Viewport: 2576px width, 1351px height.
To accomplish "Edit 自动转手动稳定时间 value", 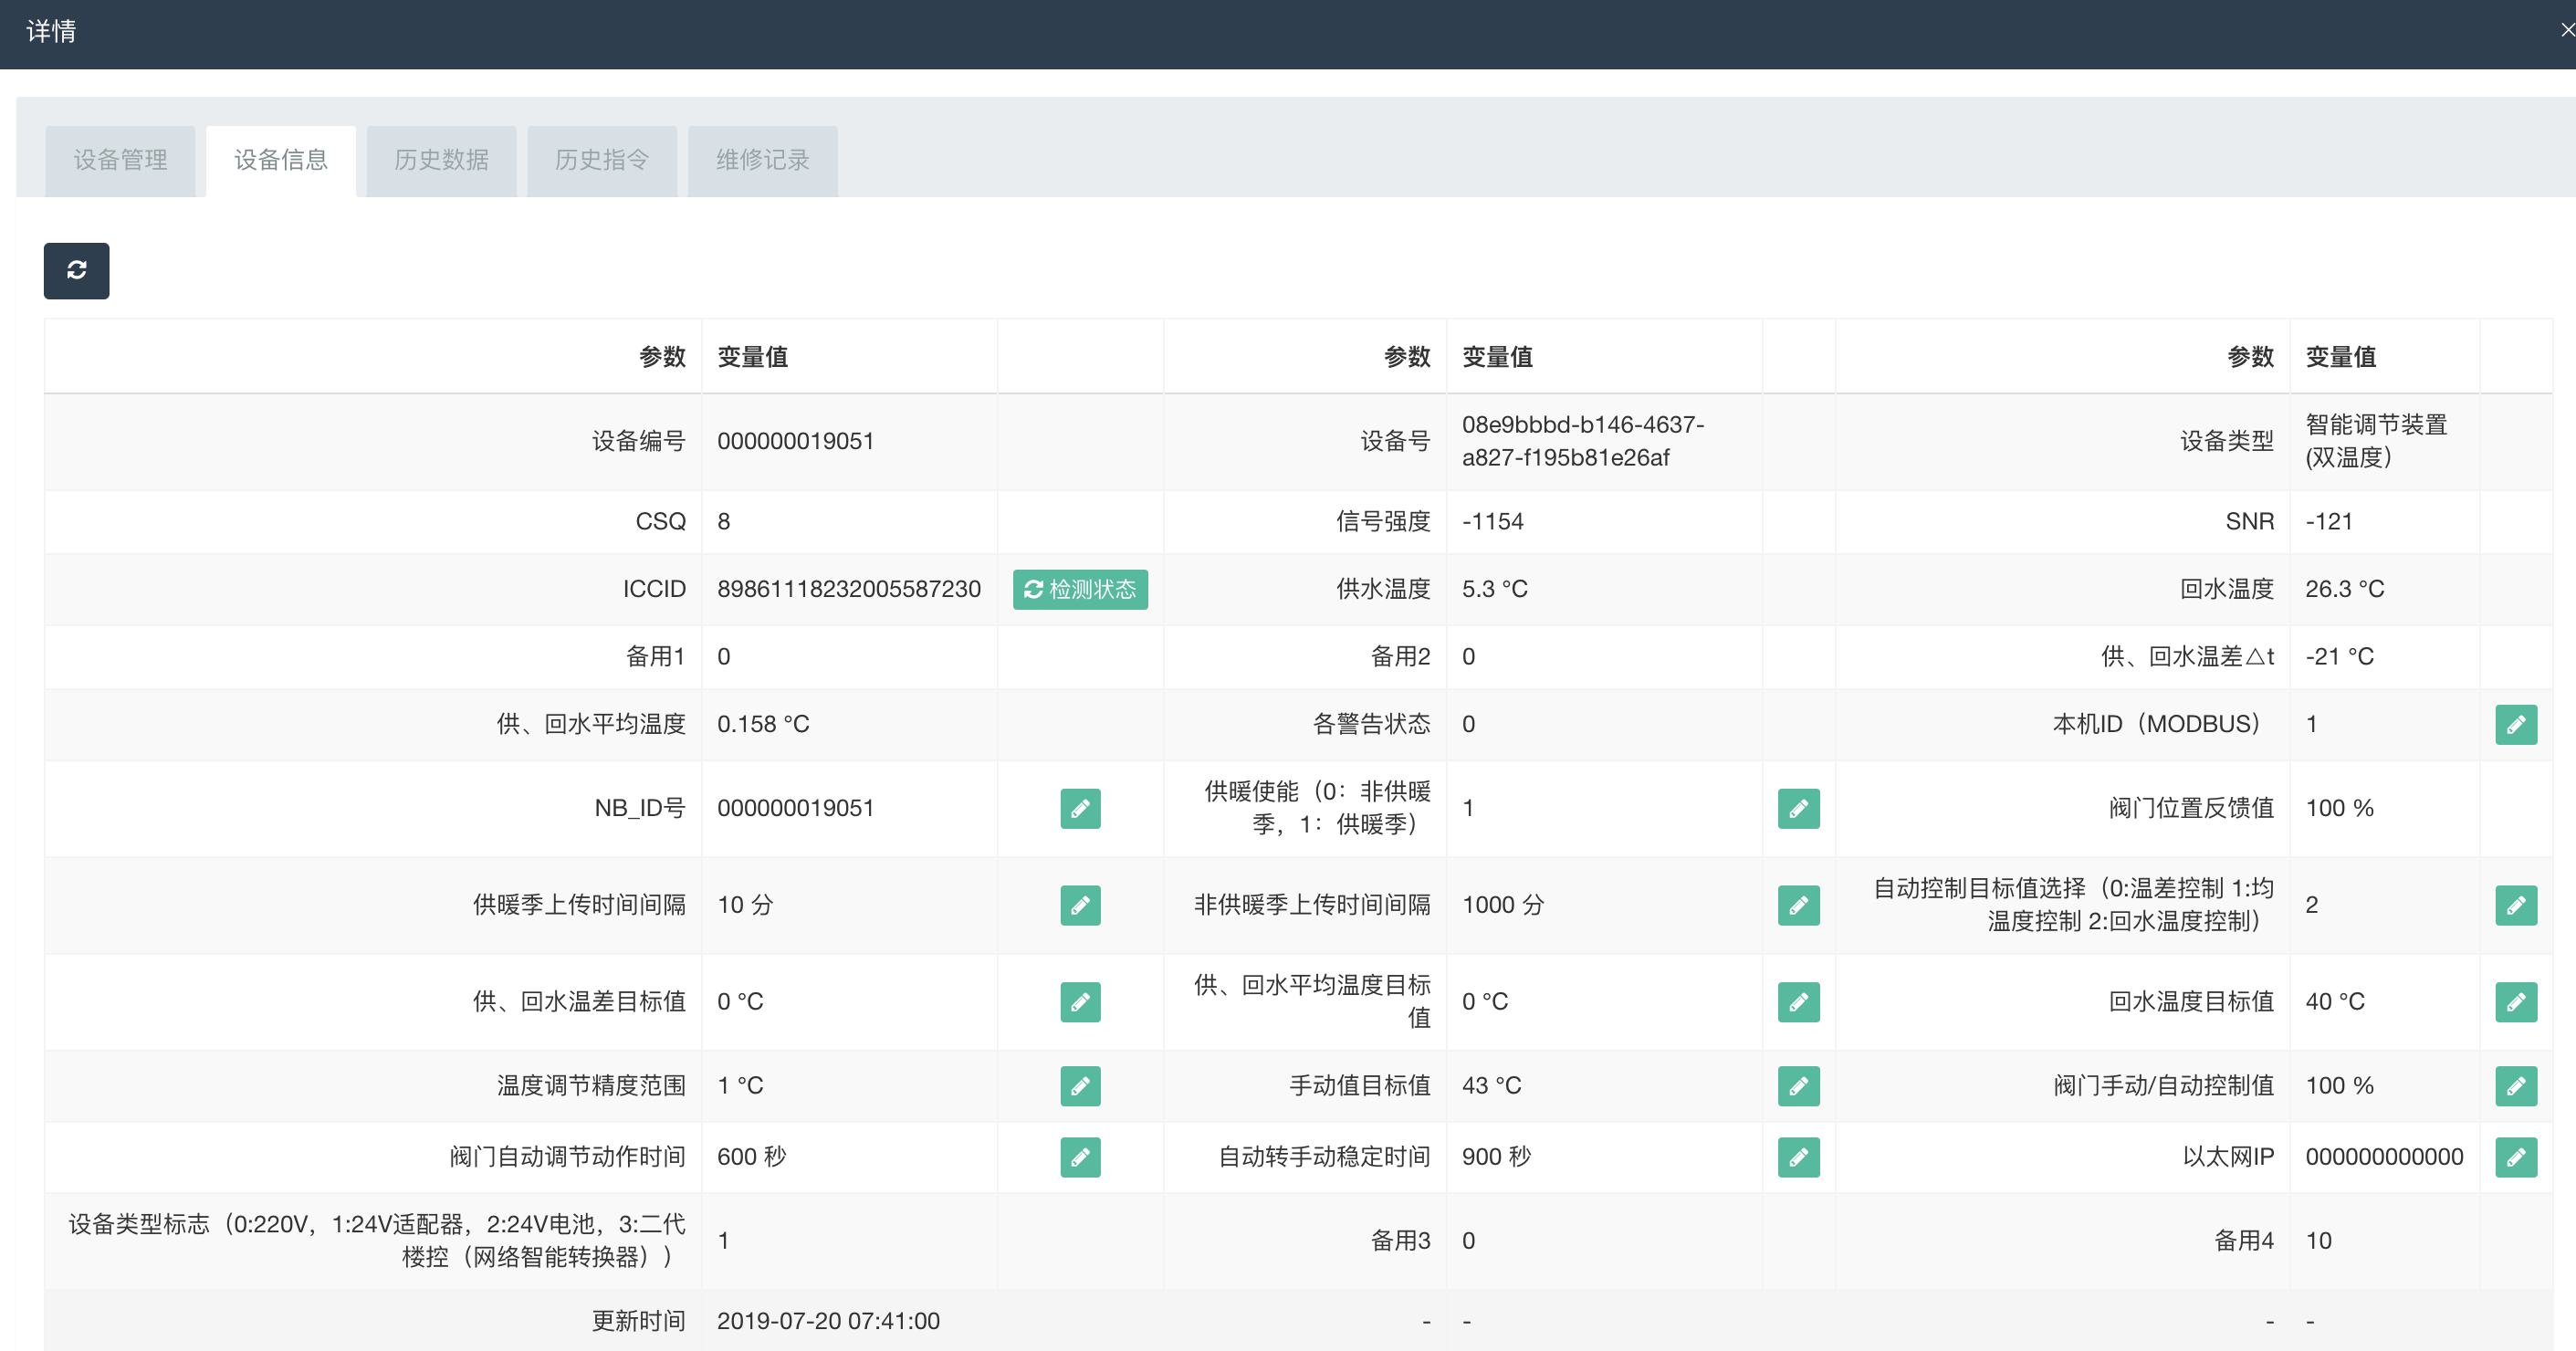I will [x=1798, y=1157].
